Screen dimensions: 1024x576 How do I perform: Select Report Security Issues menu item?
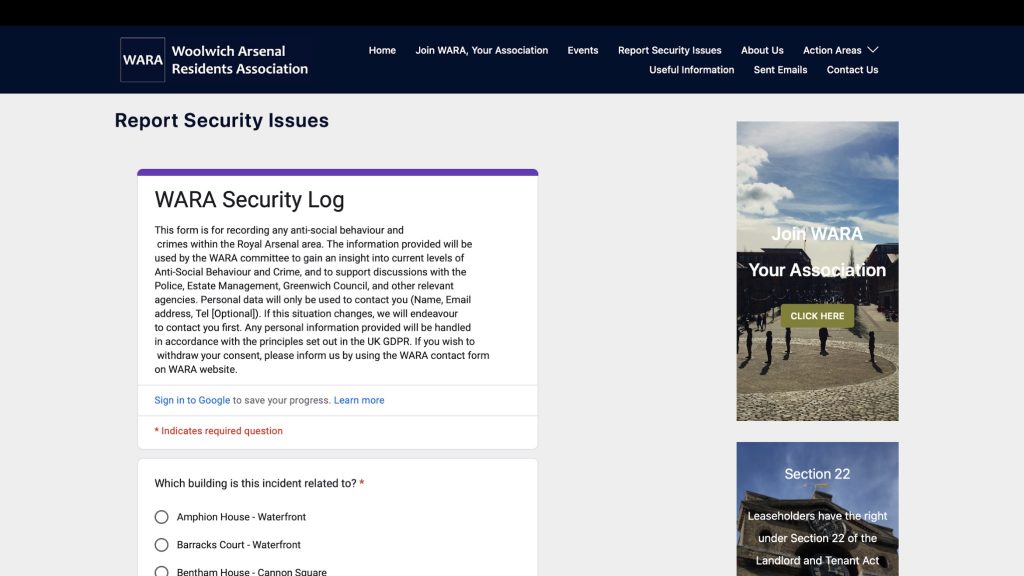pos(669,50)
